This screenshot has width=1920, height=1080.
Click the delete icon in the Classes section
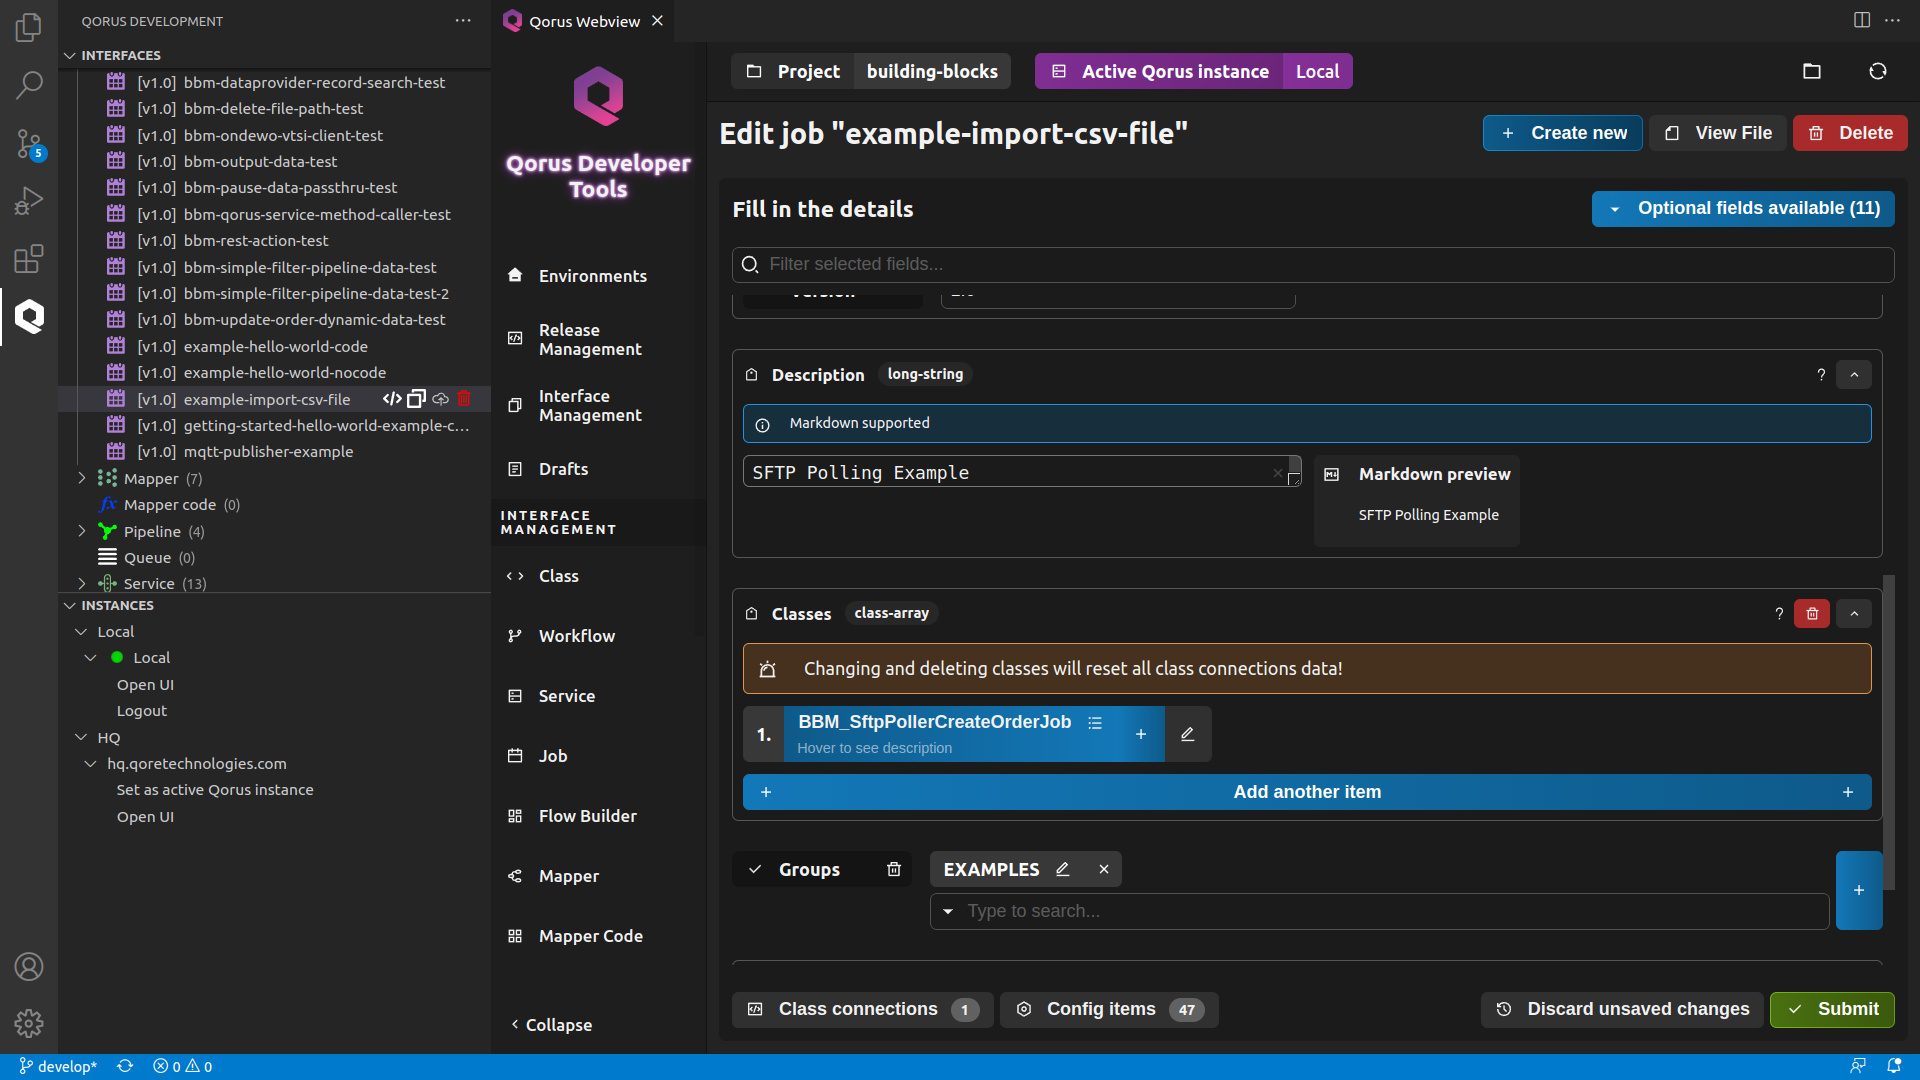[1813, 613]
